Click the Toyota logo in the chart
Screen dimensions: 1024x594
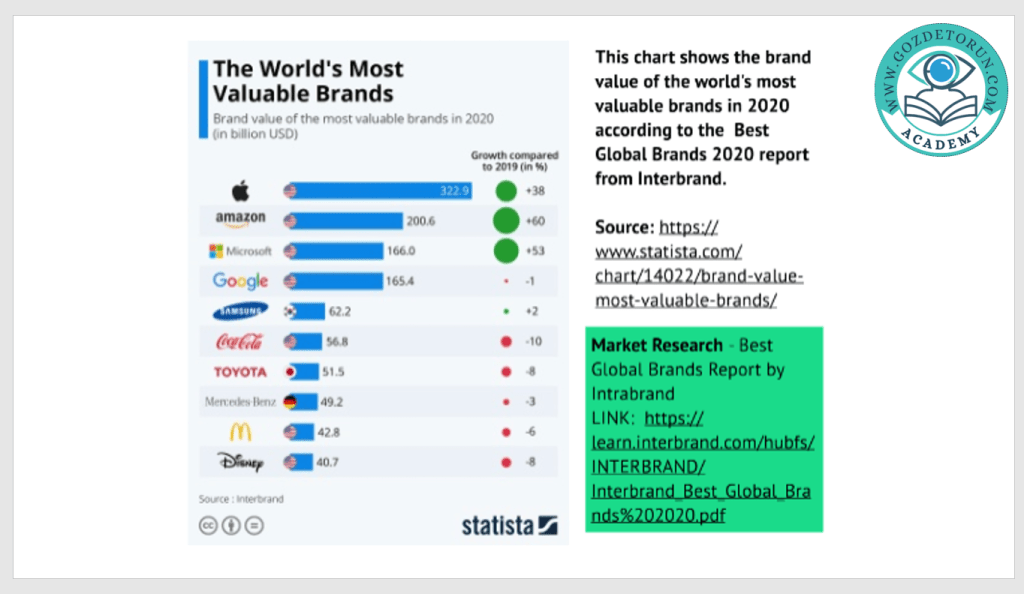240,372
